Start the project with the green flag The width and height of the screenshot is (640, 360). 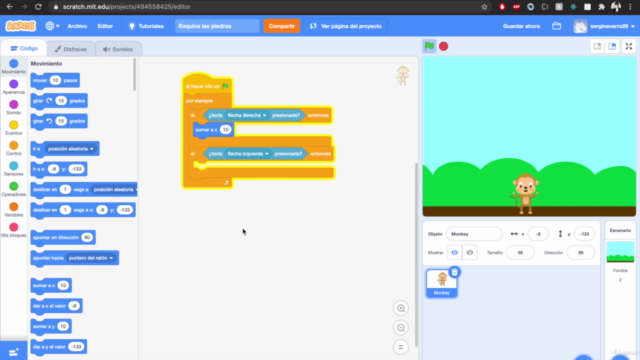tap(429, 46)
